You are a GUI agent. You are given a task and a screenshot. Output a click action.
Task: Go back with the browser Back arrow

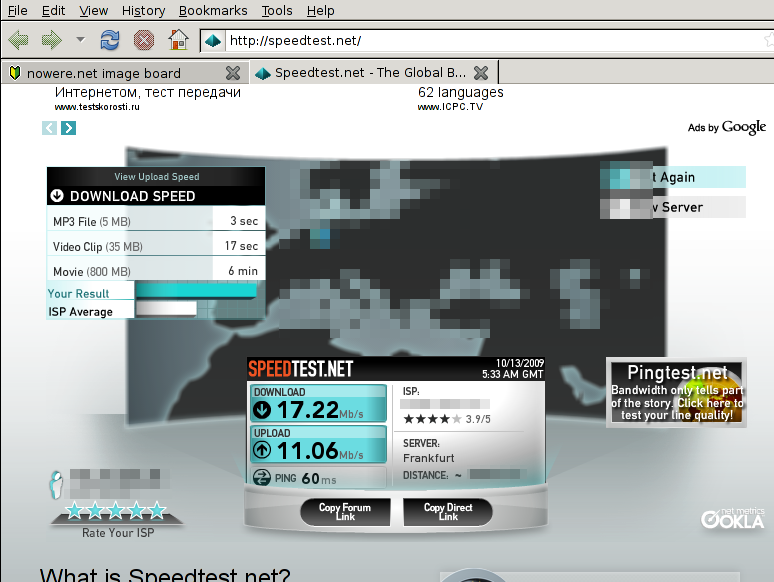(x=18, y=40)
